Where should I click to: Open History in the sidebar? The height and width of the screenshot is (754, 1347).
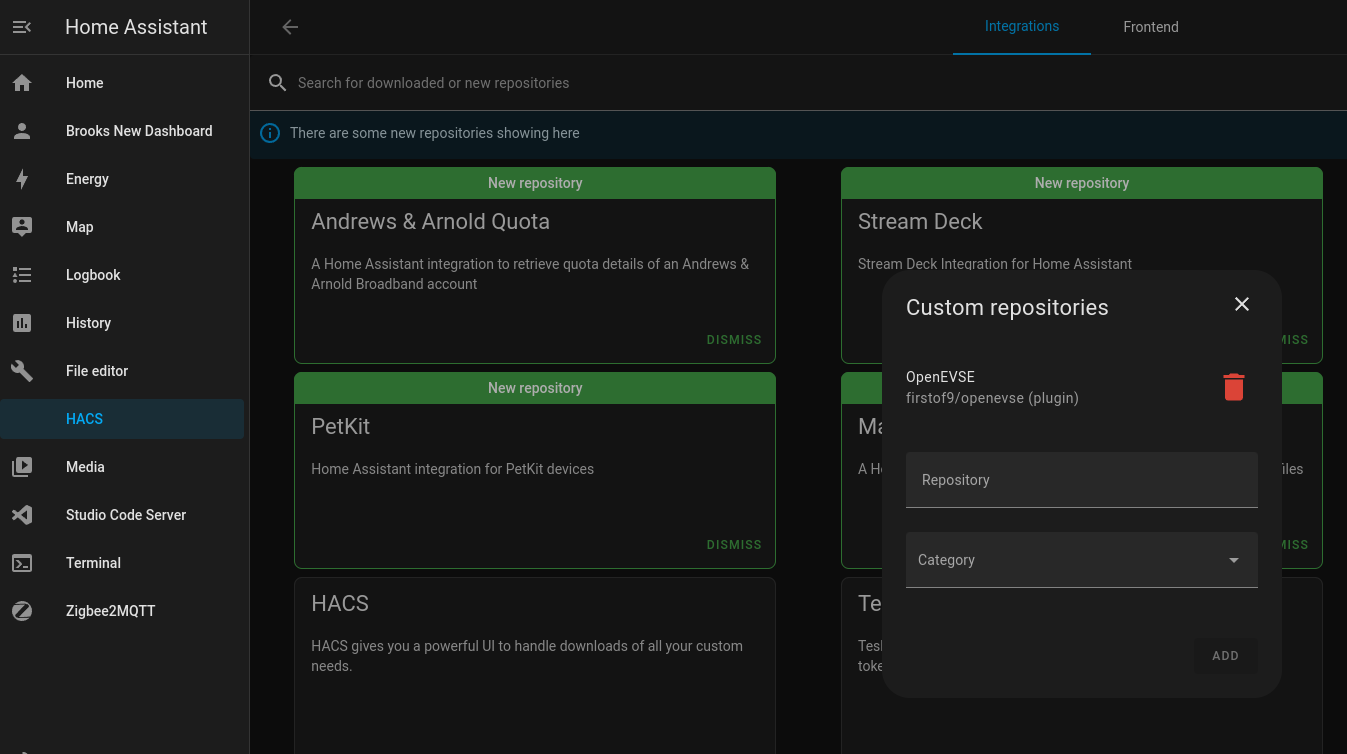pos(122,323)
